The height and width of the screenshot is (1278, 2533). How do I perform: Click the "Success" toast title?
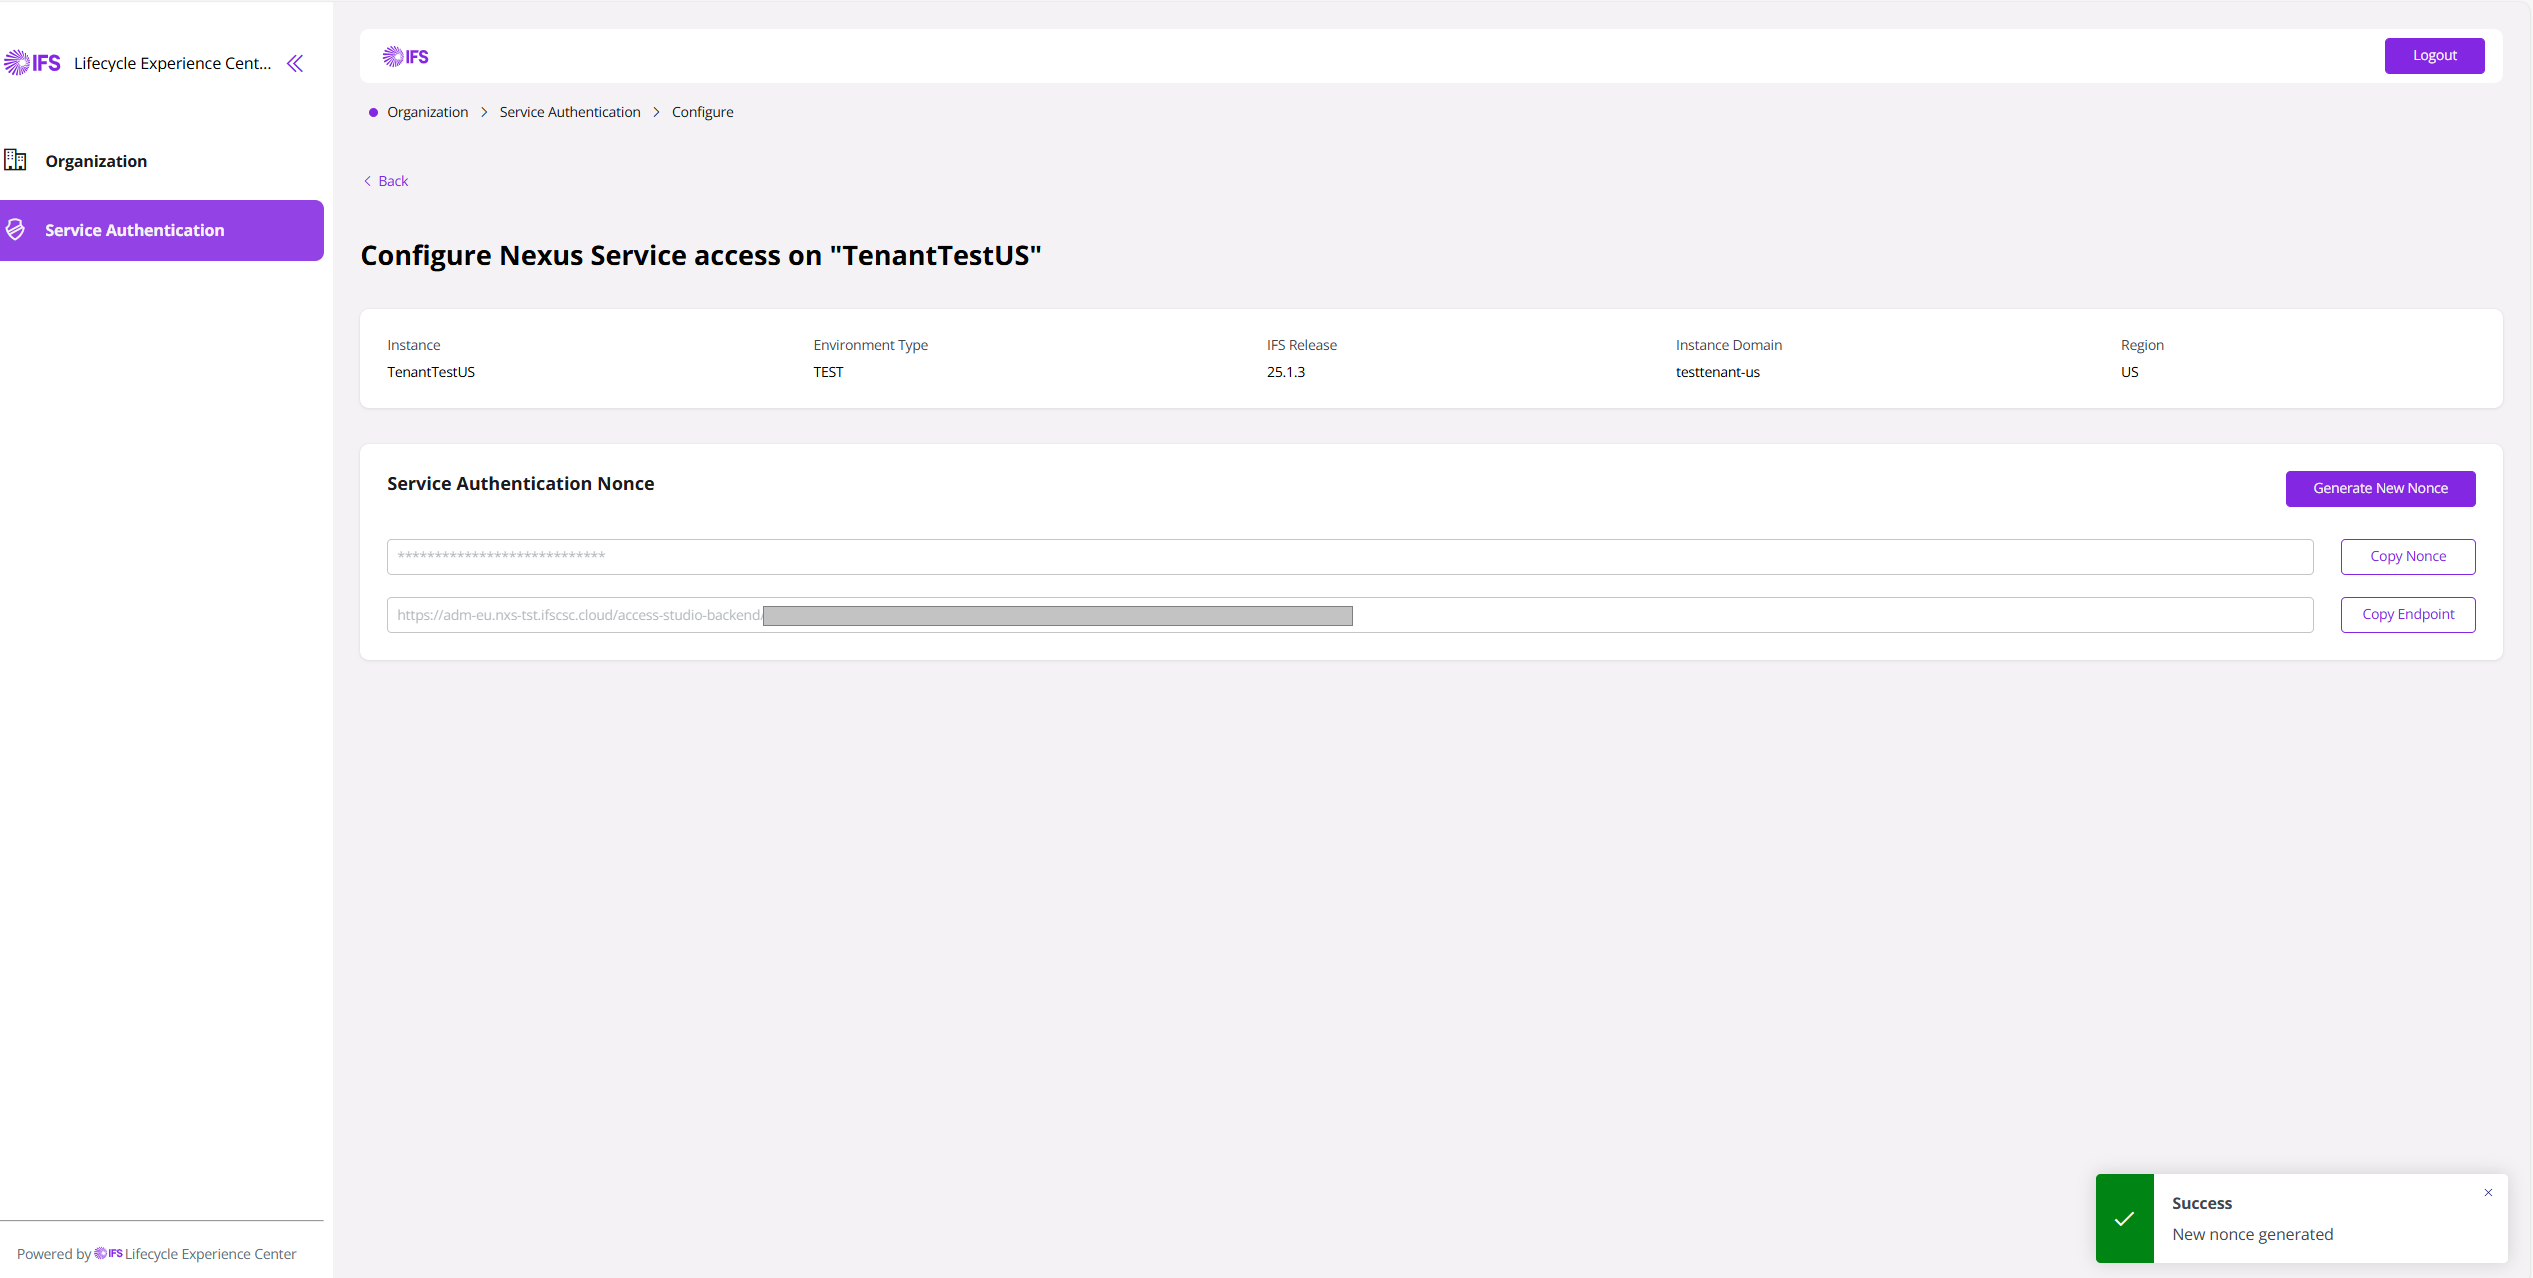[2201, 1204]
